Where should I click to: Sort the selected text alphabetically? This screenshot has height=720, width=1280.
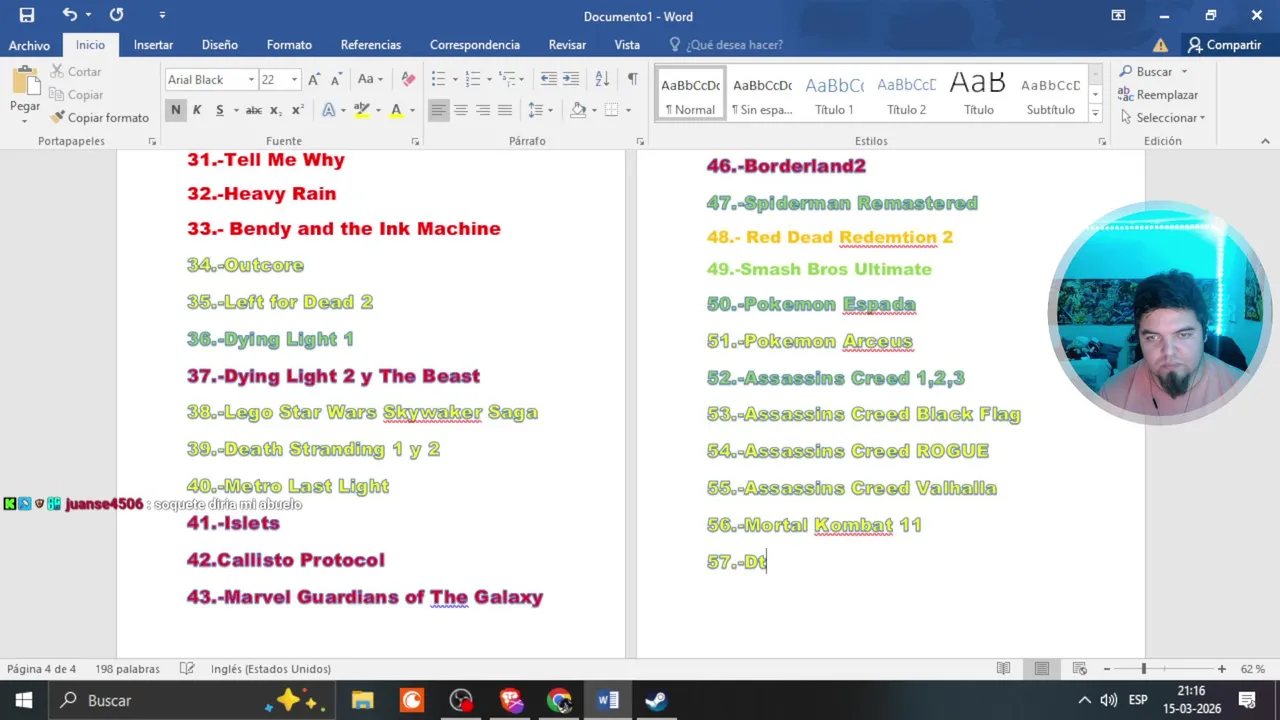click(602, 79)
